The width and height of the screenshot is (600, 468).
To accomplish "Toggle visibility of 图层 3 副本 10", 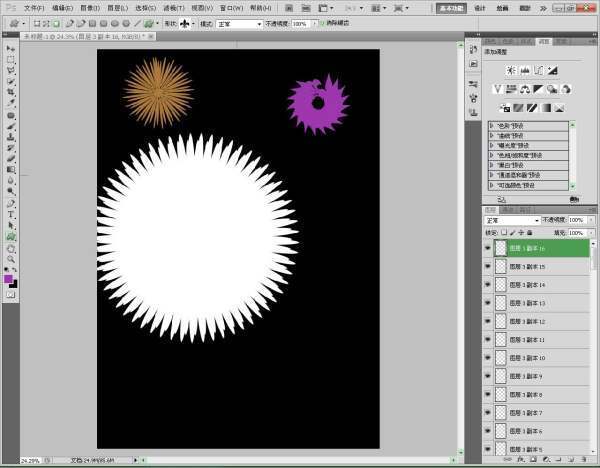I will tap(487, 357).
